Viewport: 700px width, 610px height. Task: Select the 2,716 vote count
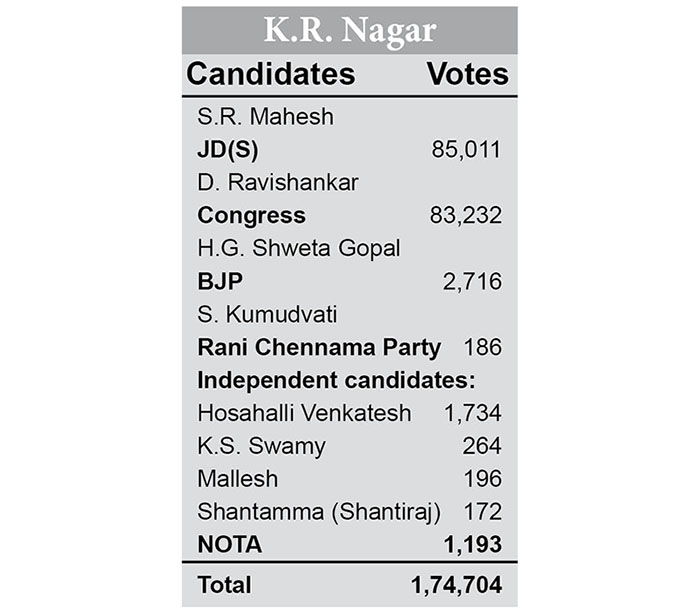click(472, 282)
